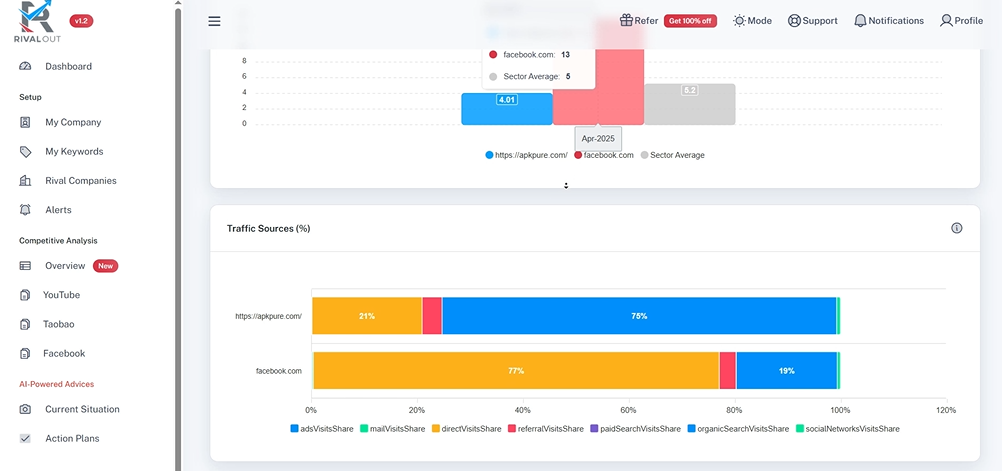Image resolution: width=1002 pixels, height=471 pixels.
Task: Click the blue 4.01 column bar
Action: click(x=507, y=109)
